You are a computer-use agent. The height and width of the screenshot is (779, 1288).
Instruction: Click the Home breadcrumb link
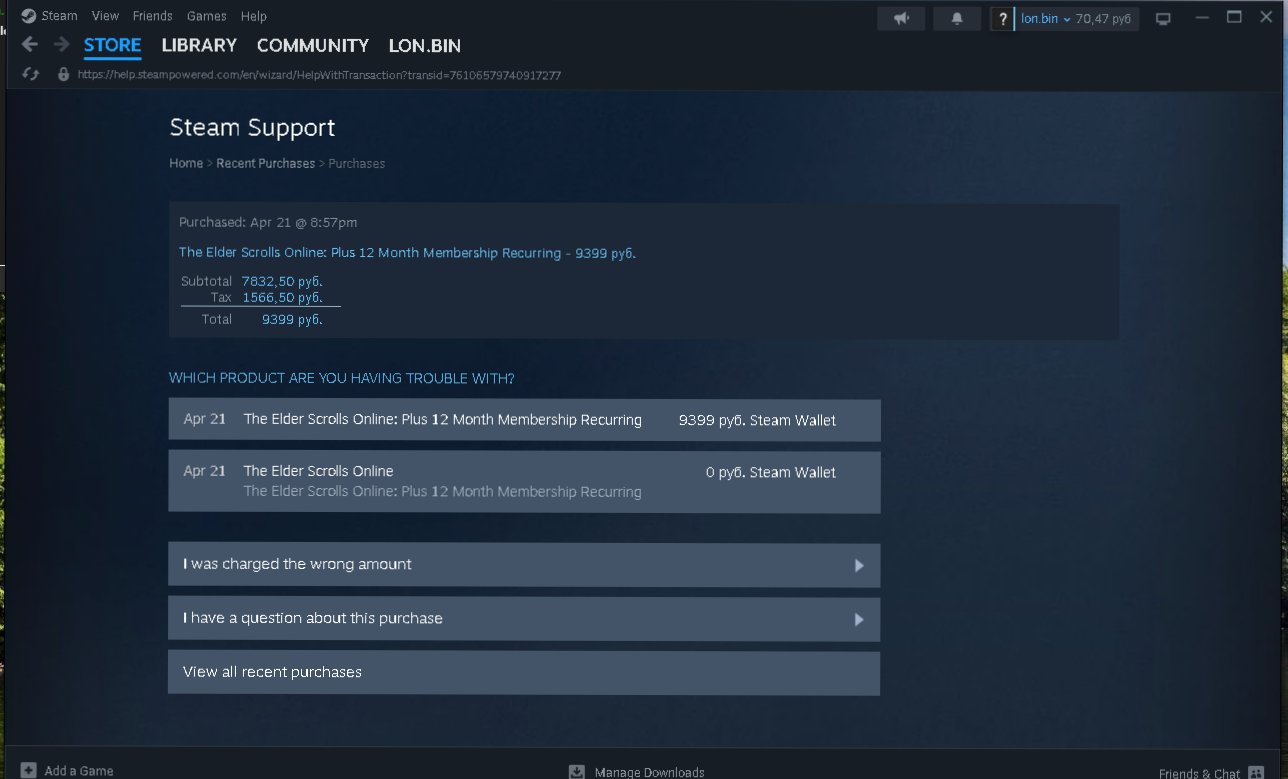(x=186, y=163)
